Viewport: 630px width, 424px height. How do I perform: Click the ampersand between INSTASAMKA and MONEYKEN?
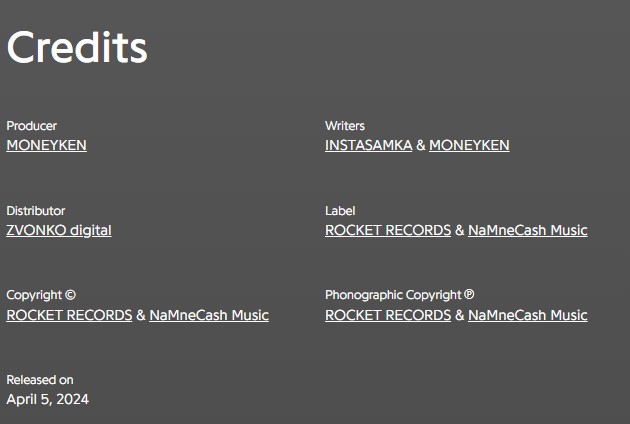pos(421,145)
